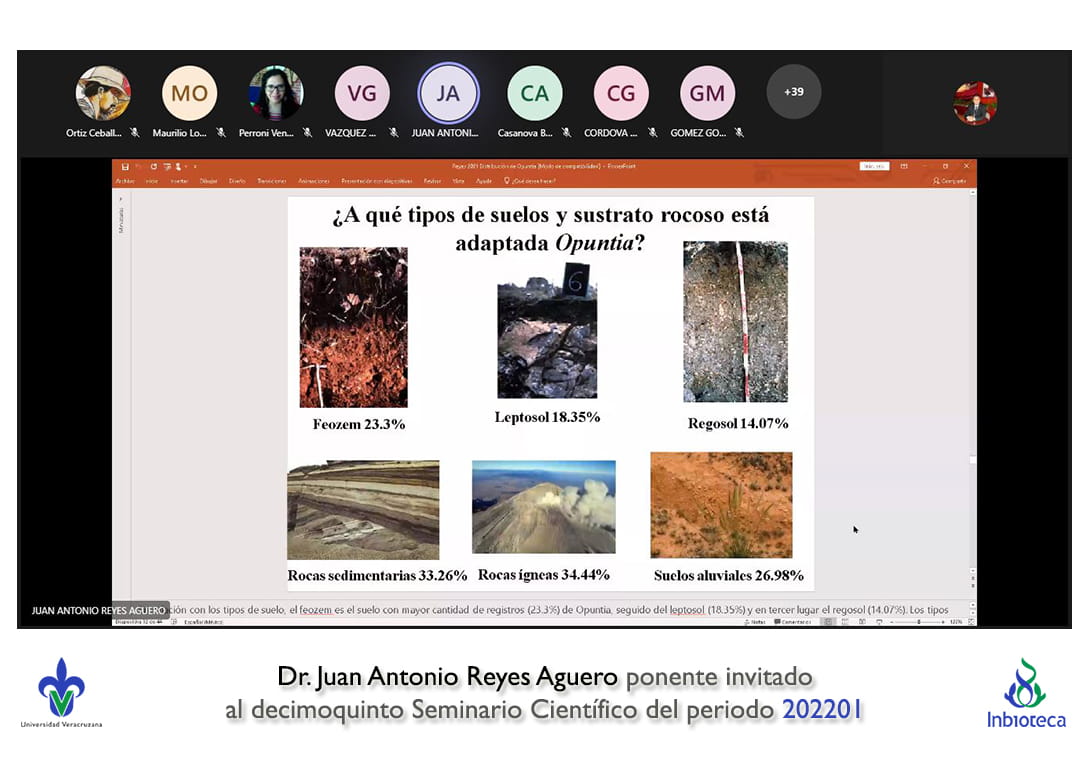
Task: Click the Undo icon in the quick access toolbar
Action: [x=139, y=166]
